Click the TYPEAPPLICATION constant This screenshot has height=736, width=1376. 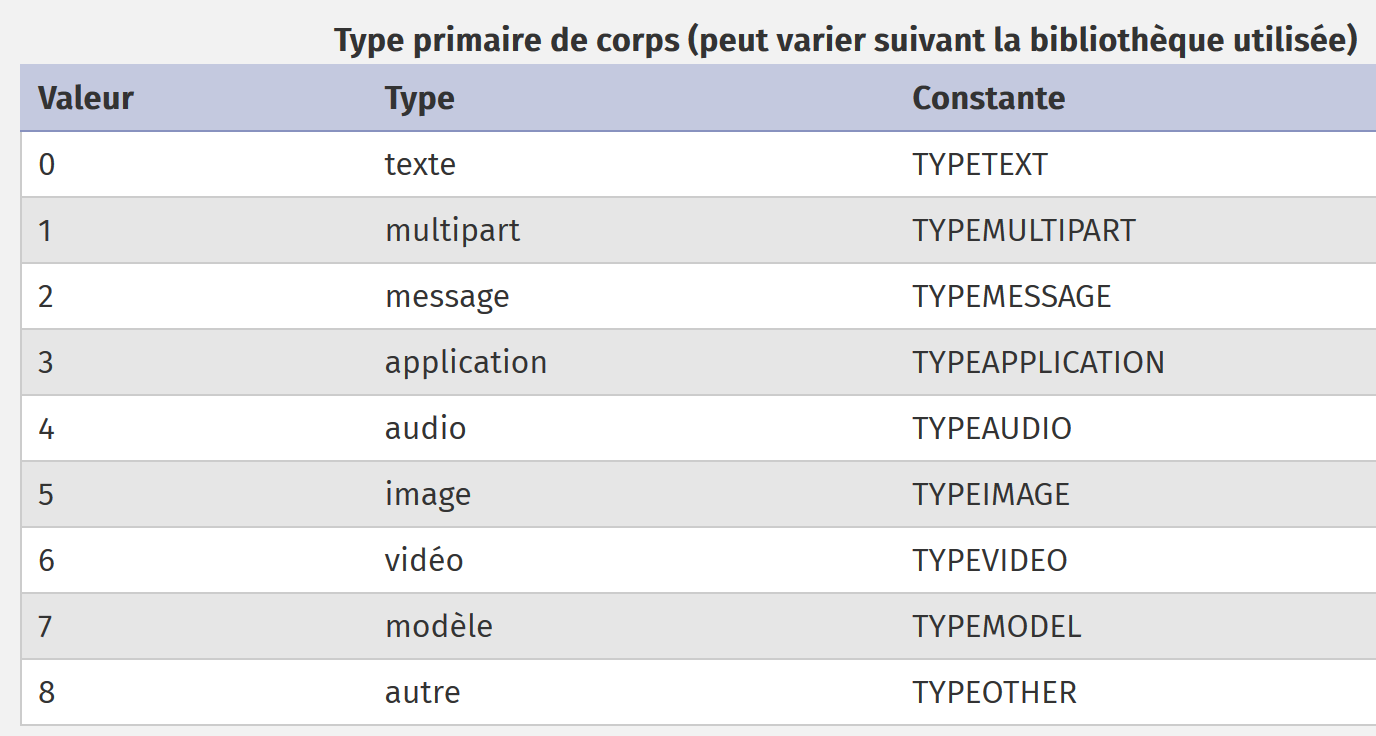pyautogui.click(x=1038, y=362)
